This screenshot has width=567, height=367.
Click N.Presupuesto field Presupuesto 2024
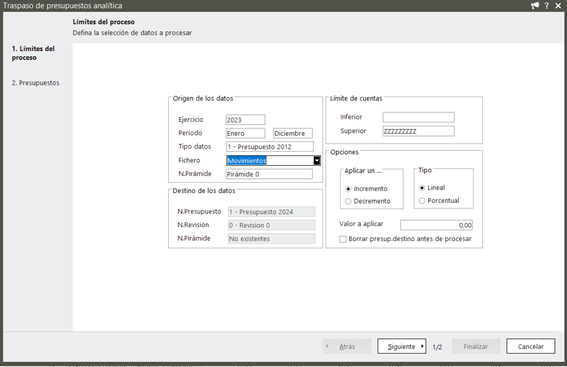pos(272,212)
